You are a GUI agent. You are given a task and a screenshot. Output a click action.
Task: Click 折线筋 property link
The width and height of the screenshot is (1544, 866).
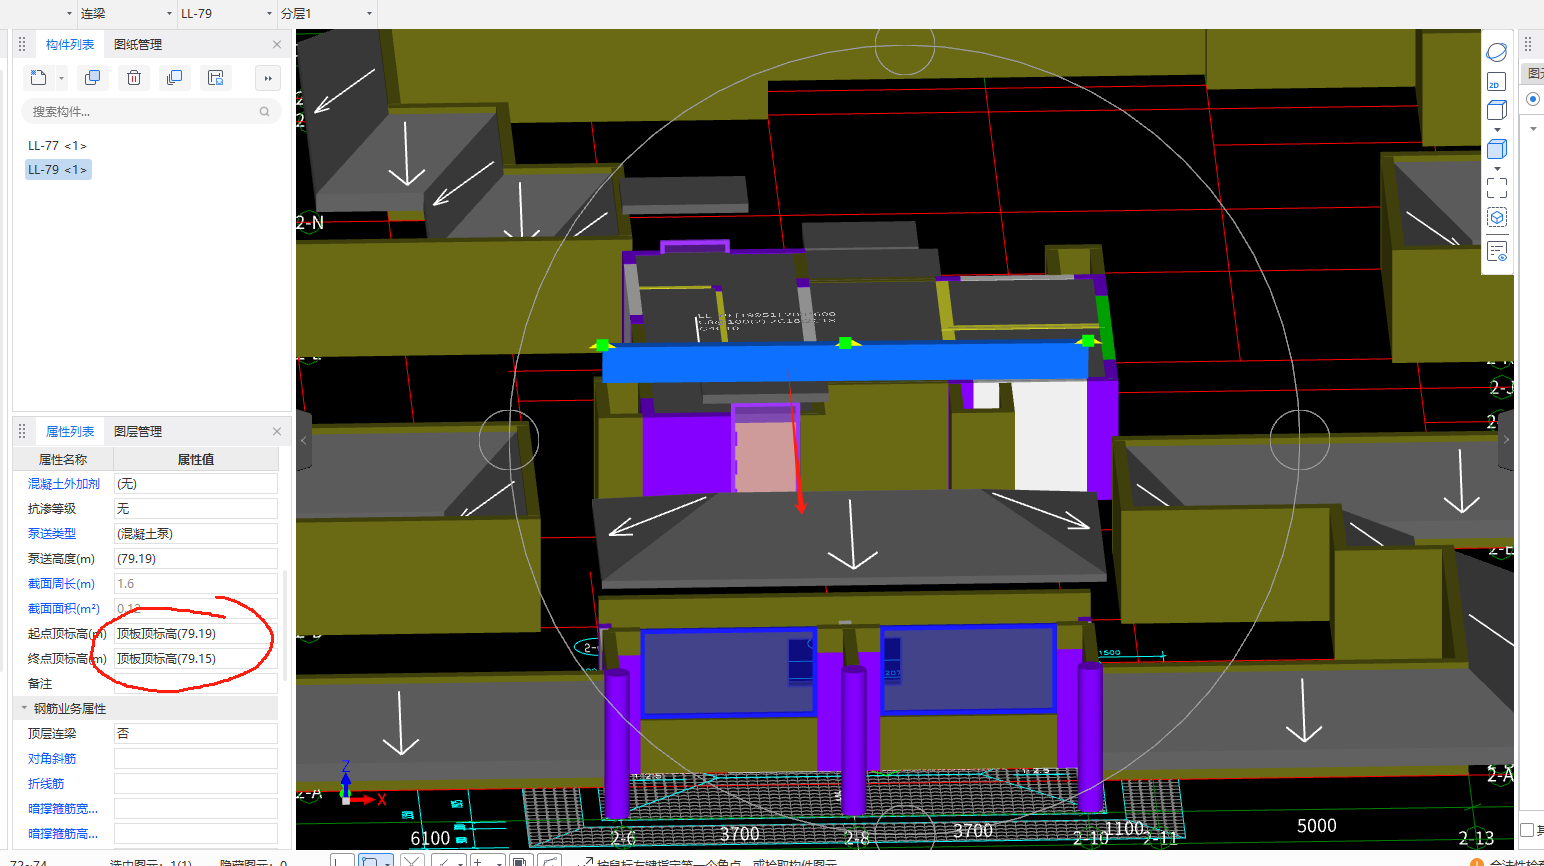(x=46, y=784)
